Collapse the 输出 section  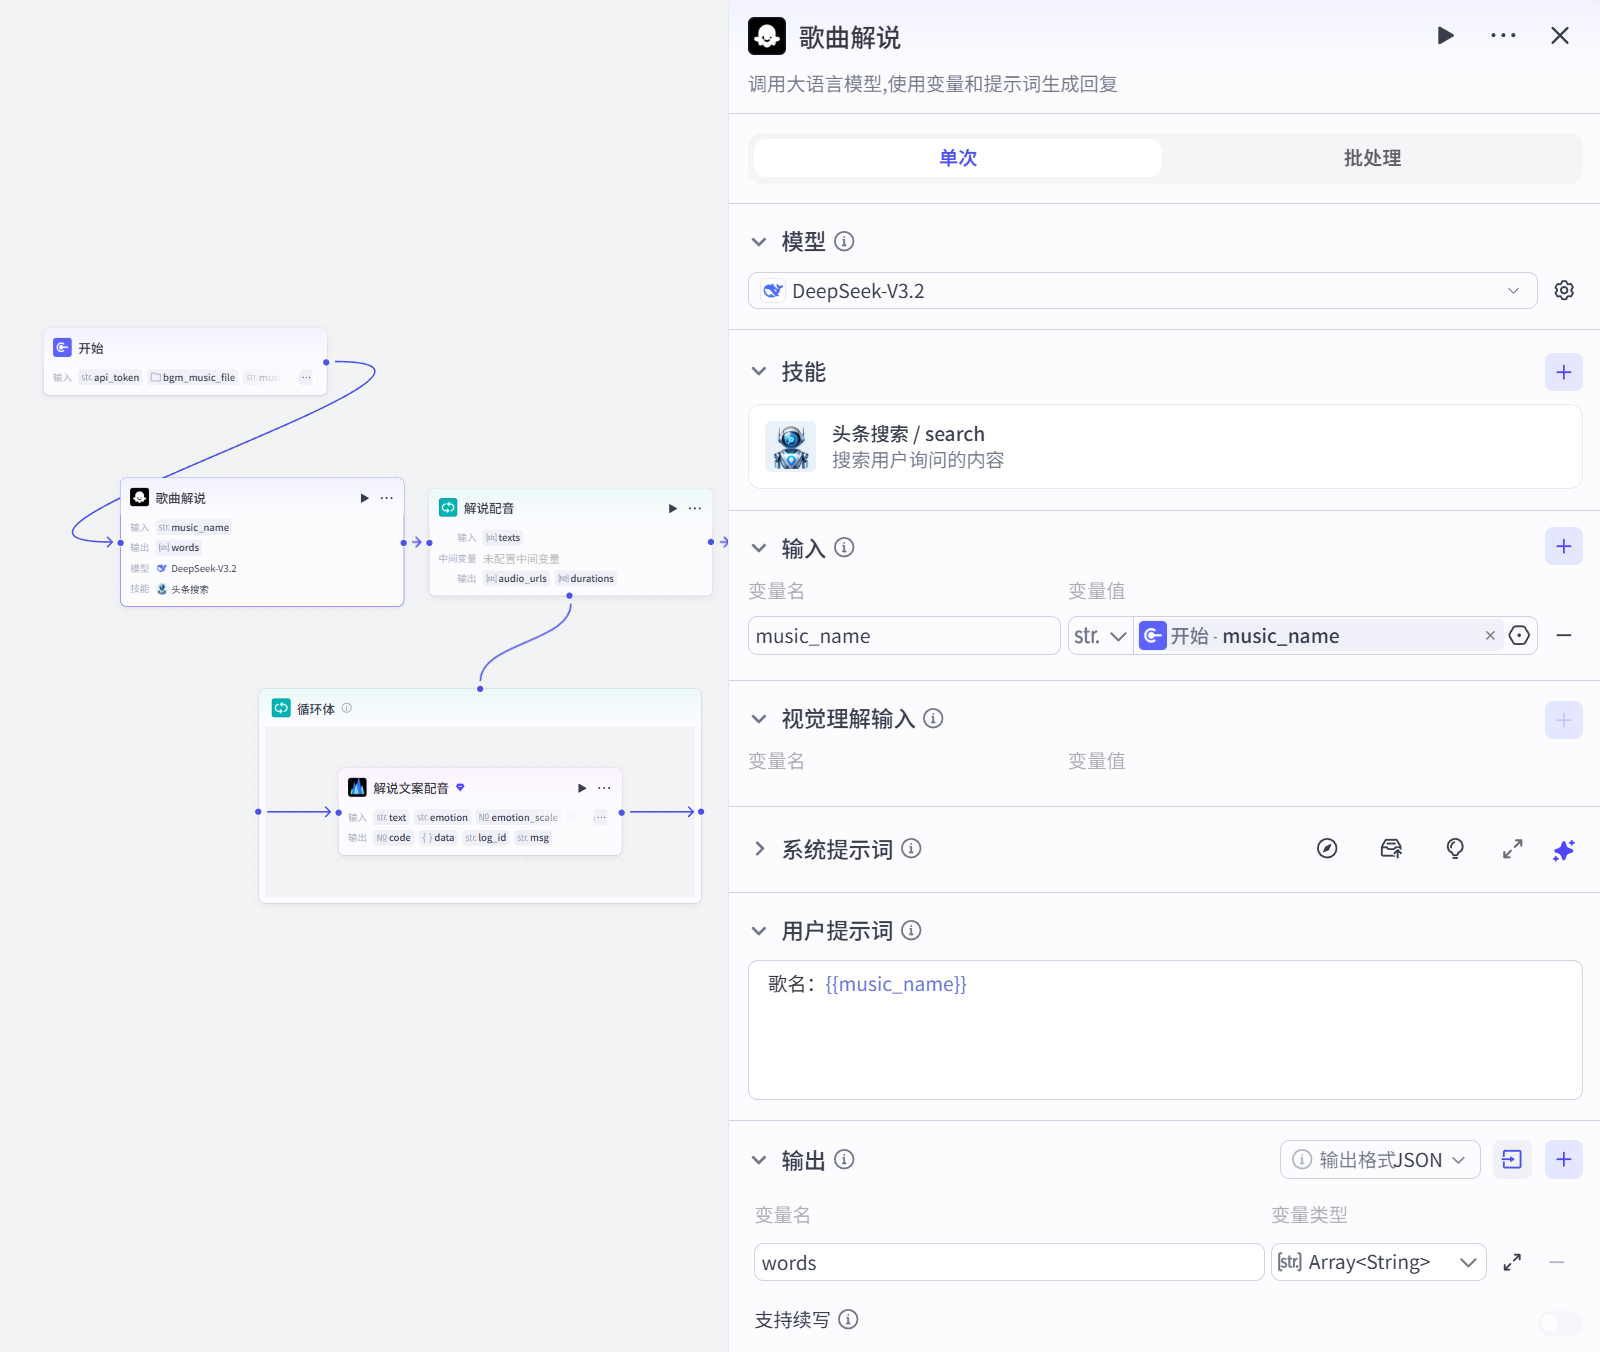[x=759, y=1160]
